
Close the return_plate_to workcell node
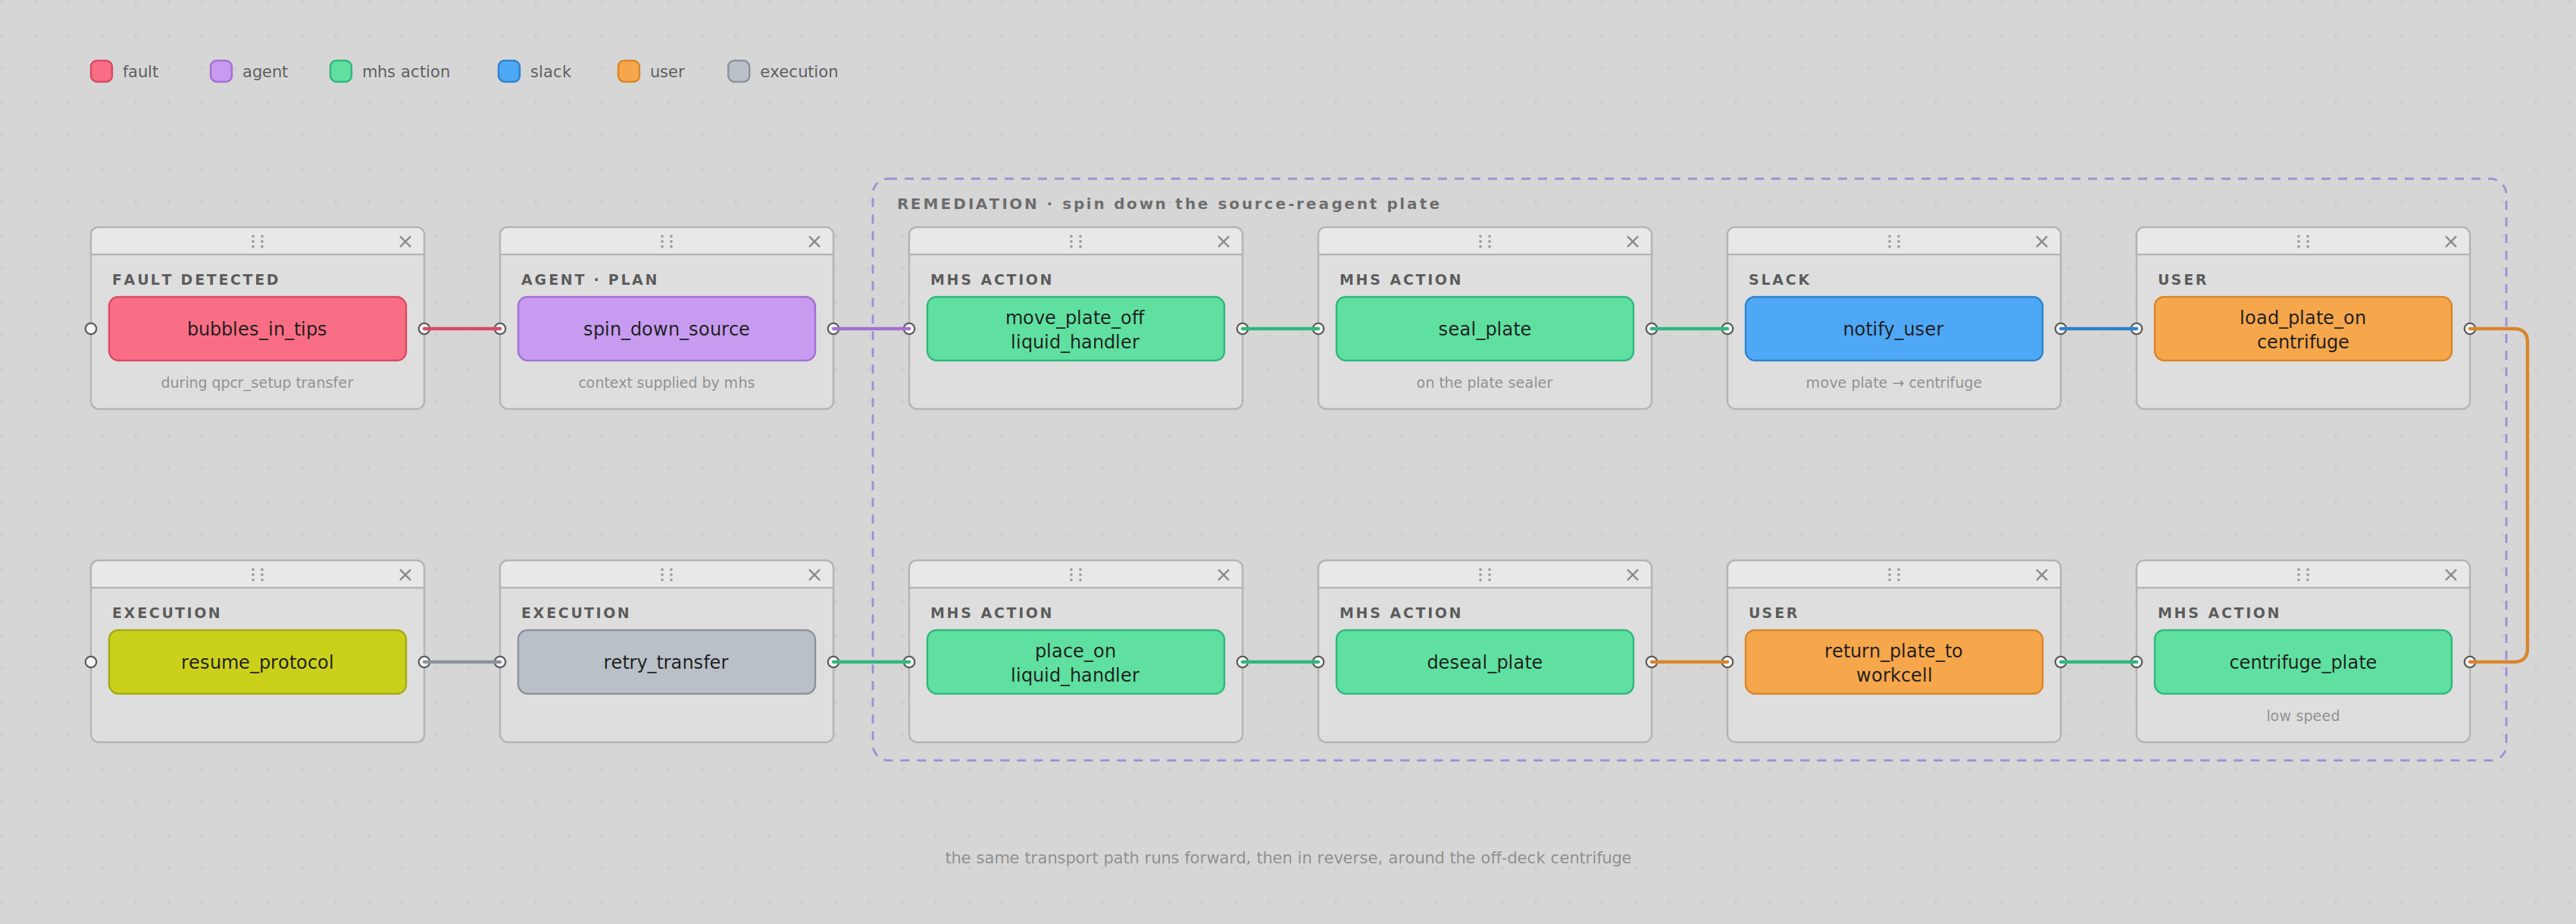(x=2041, y=575)
